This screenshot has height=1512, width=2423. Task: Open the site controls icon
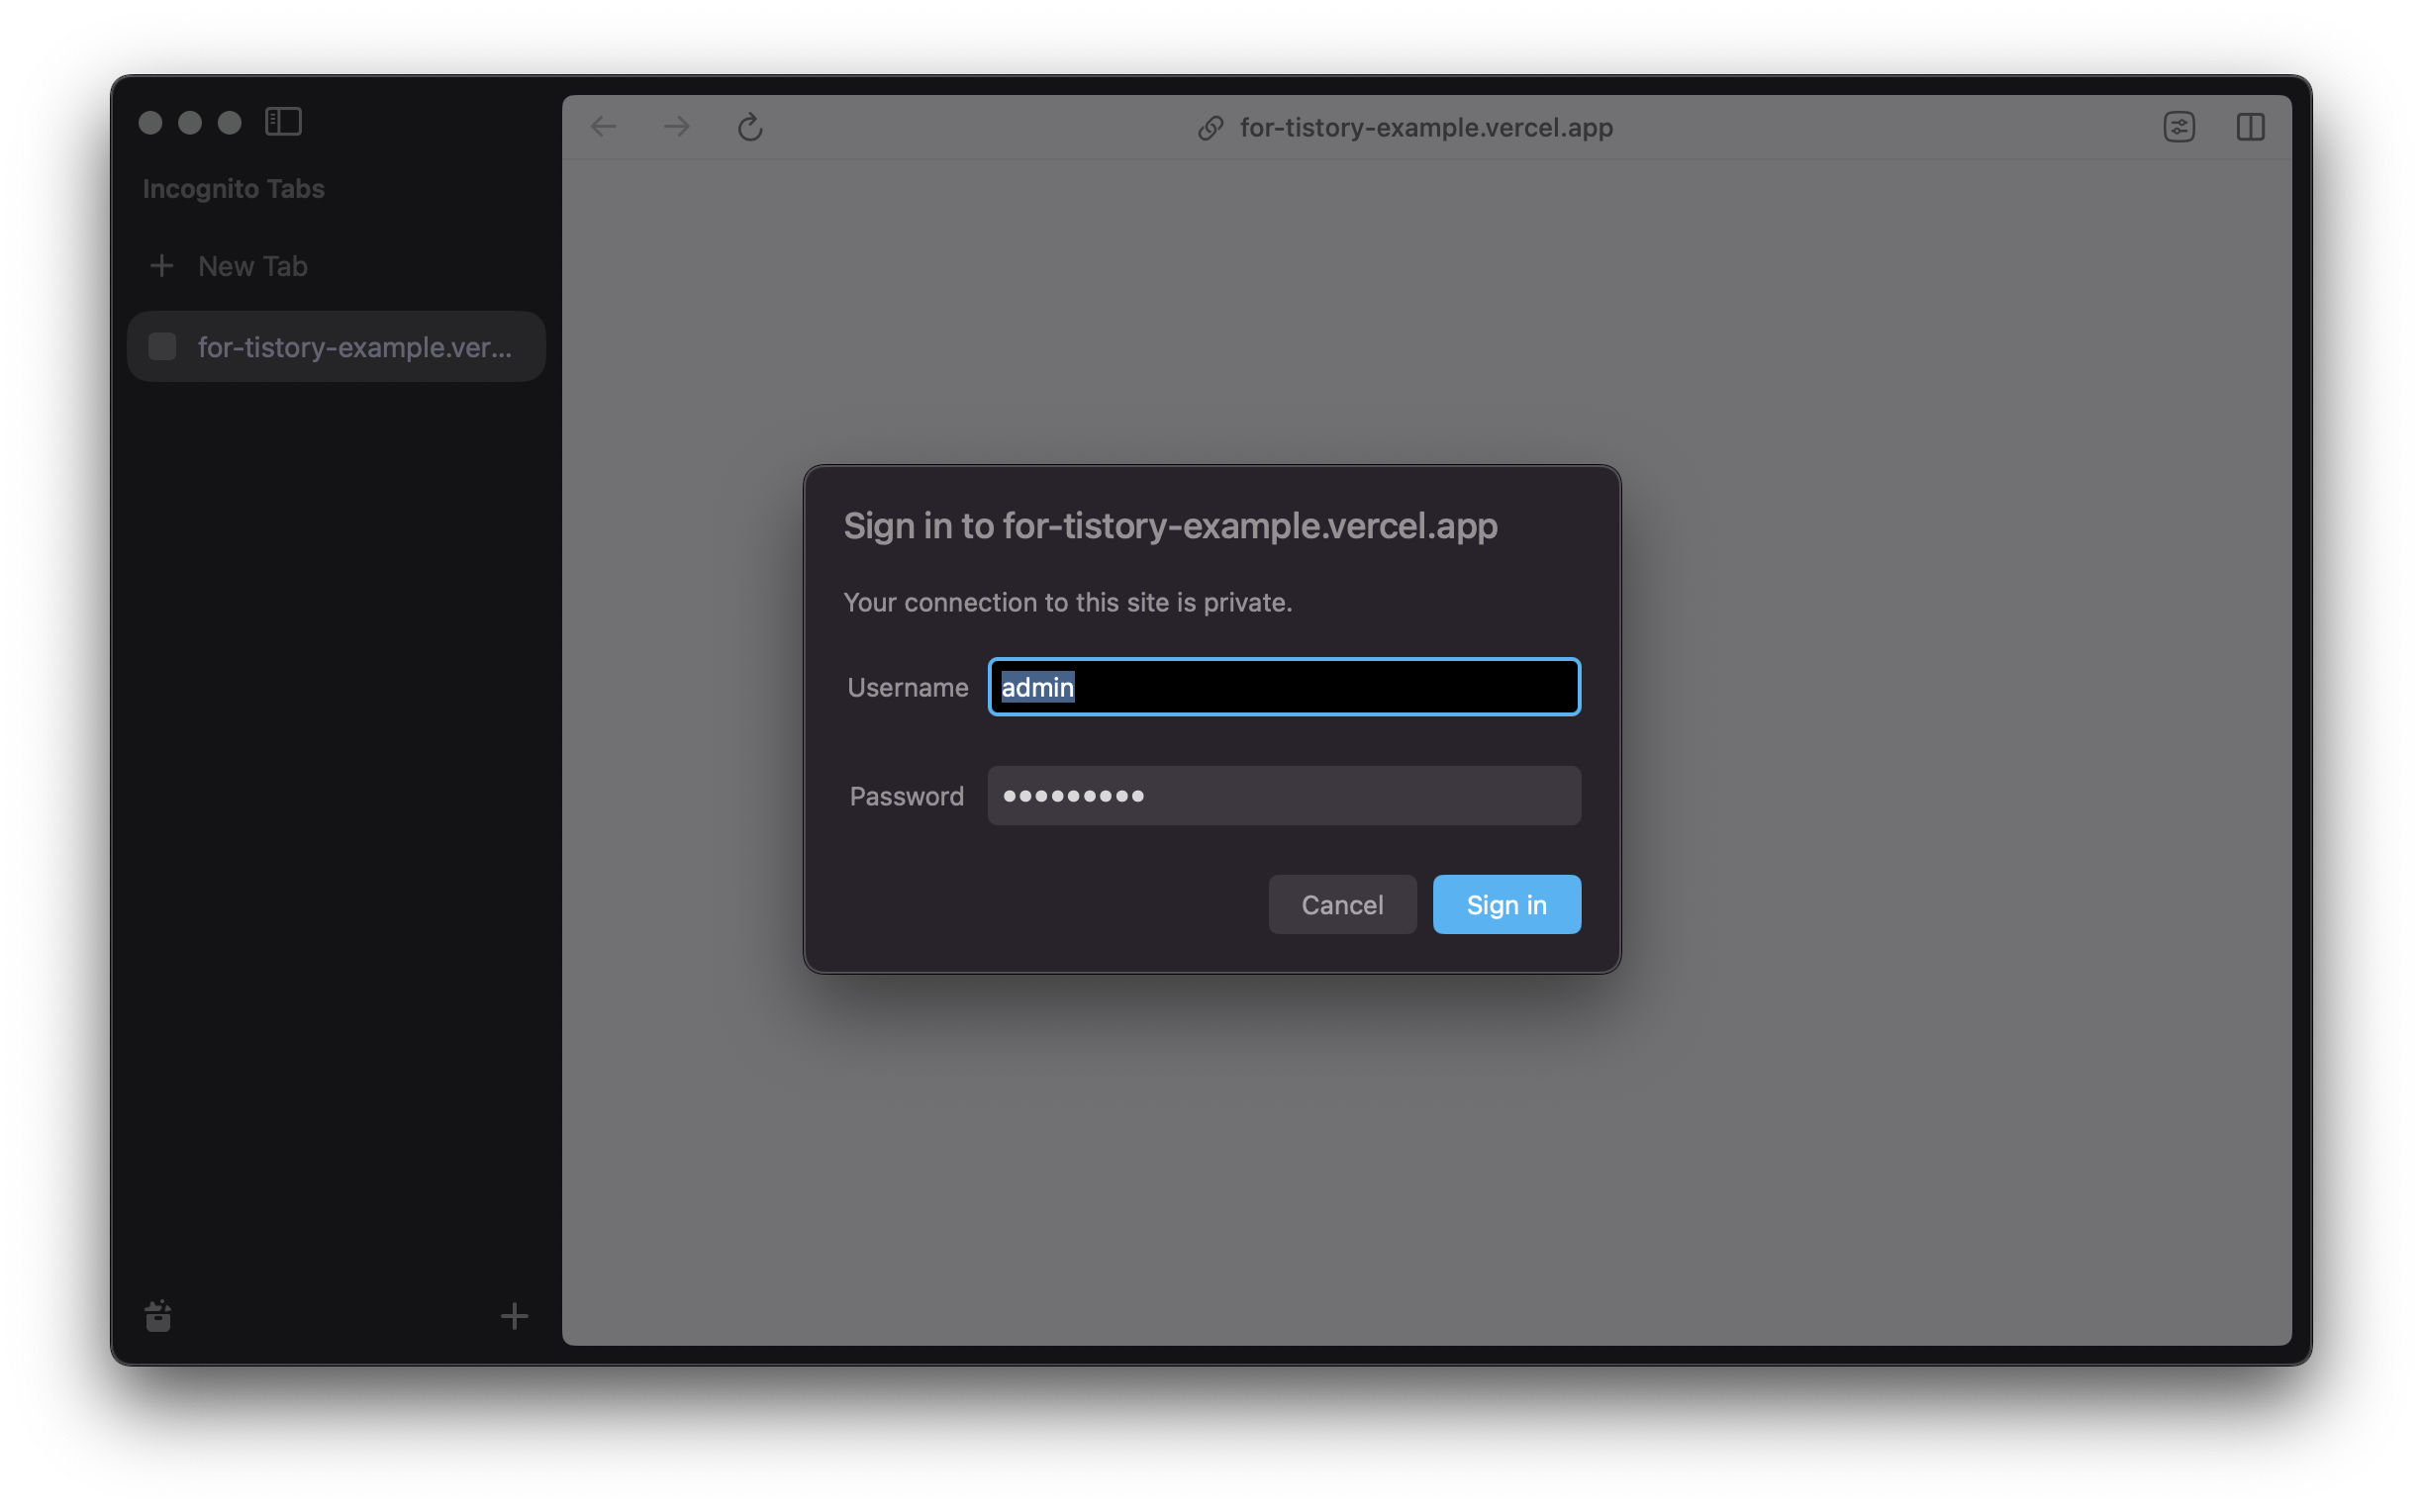click(x=2179, y=127)
